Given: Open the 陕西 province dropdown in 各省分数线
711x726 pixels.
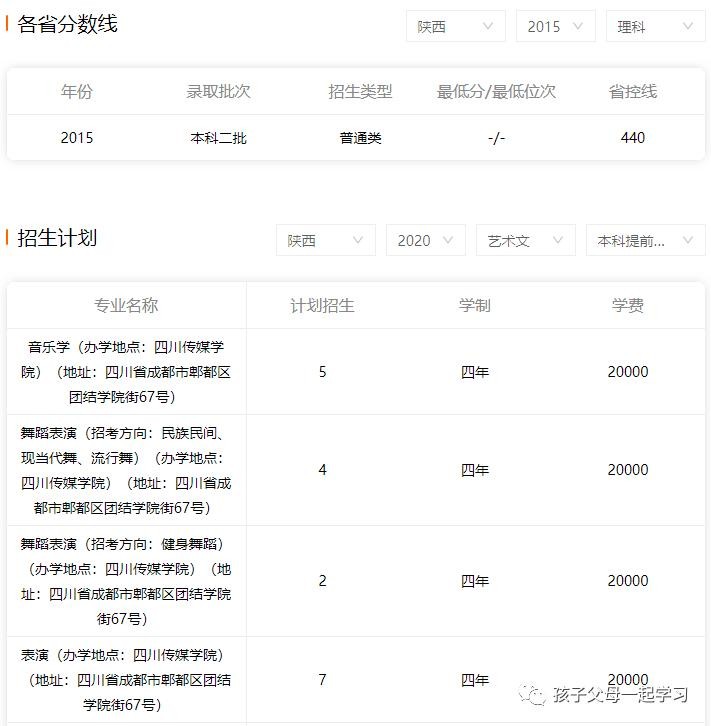Looking at the screenshot, I should tap(455, 27).
